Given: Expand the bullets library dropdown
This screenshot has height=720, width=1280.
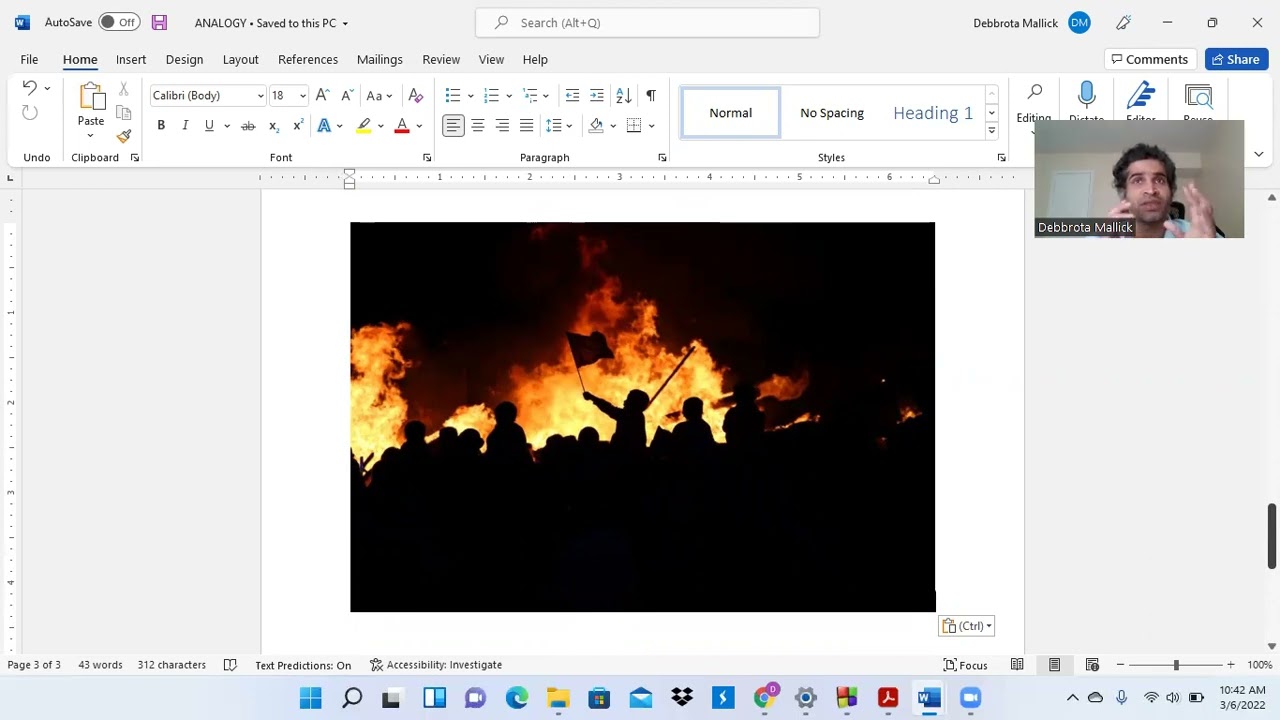Looking at the screenshot, I should 470,96.
